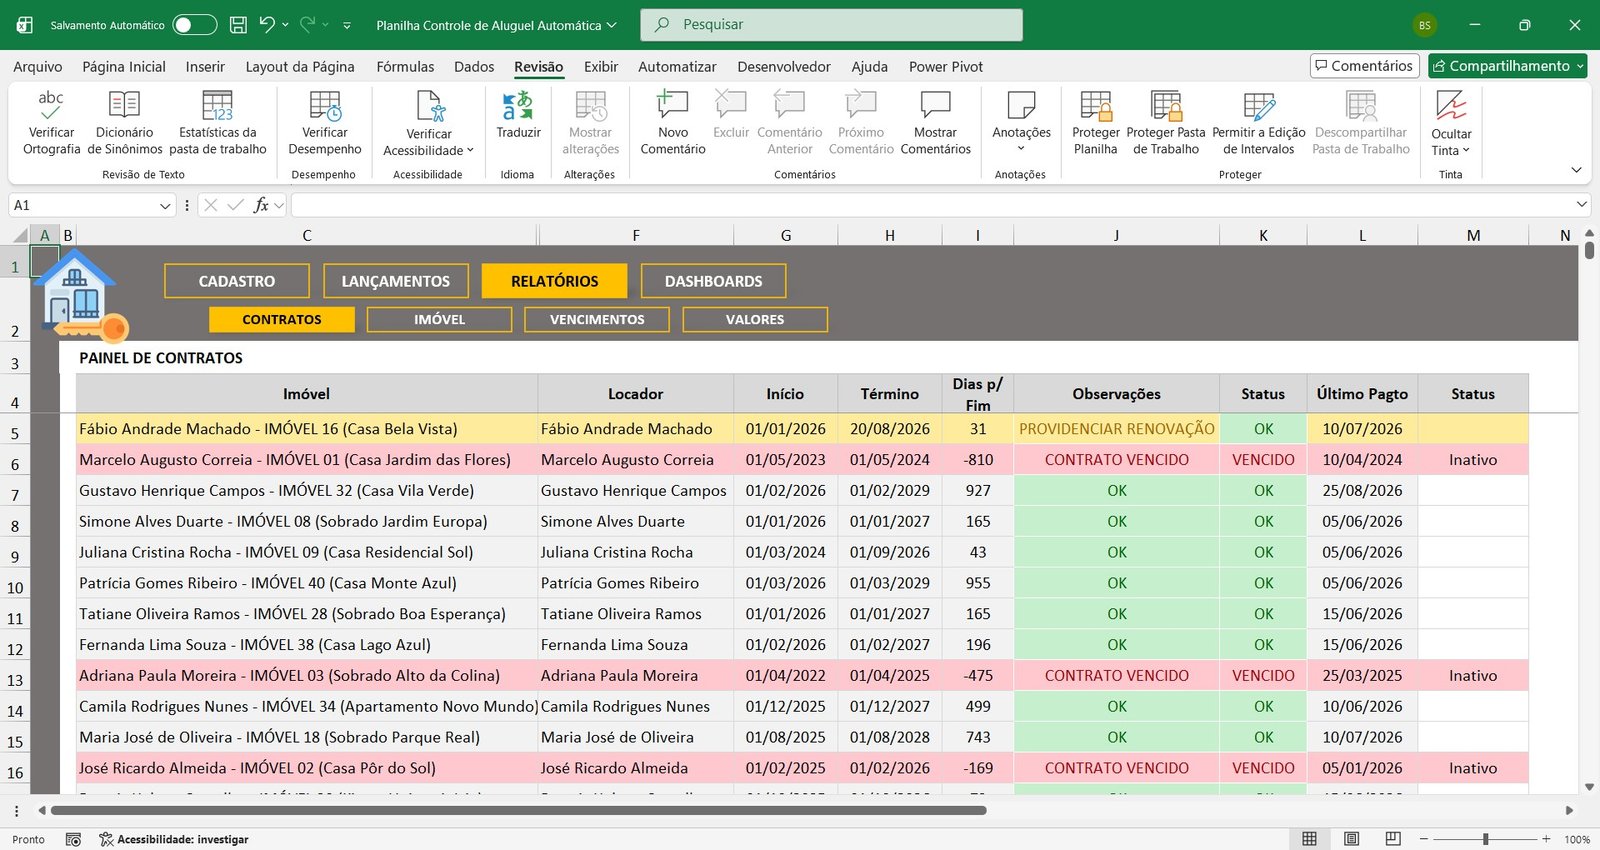Click Proteger Planilha icon
This screenshot has height=850, width=1600.
click(x=1096, y=105)
